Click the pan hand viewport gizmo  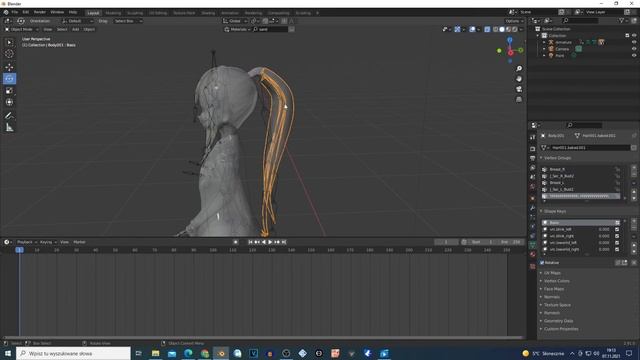coord(519,79)
